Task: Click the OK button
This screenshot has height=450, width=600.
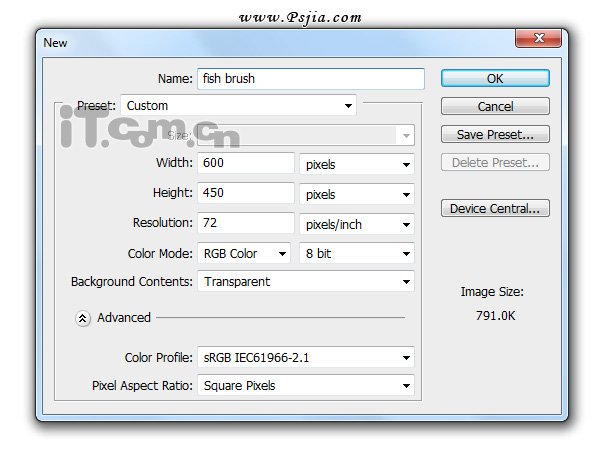Action: click(495, 78)
